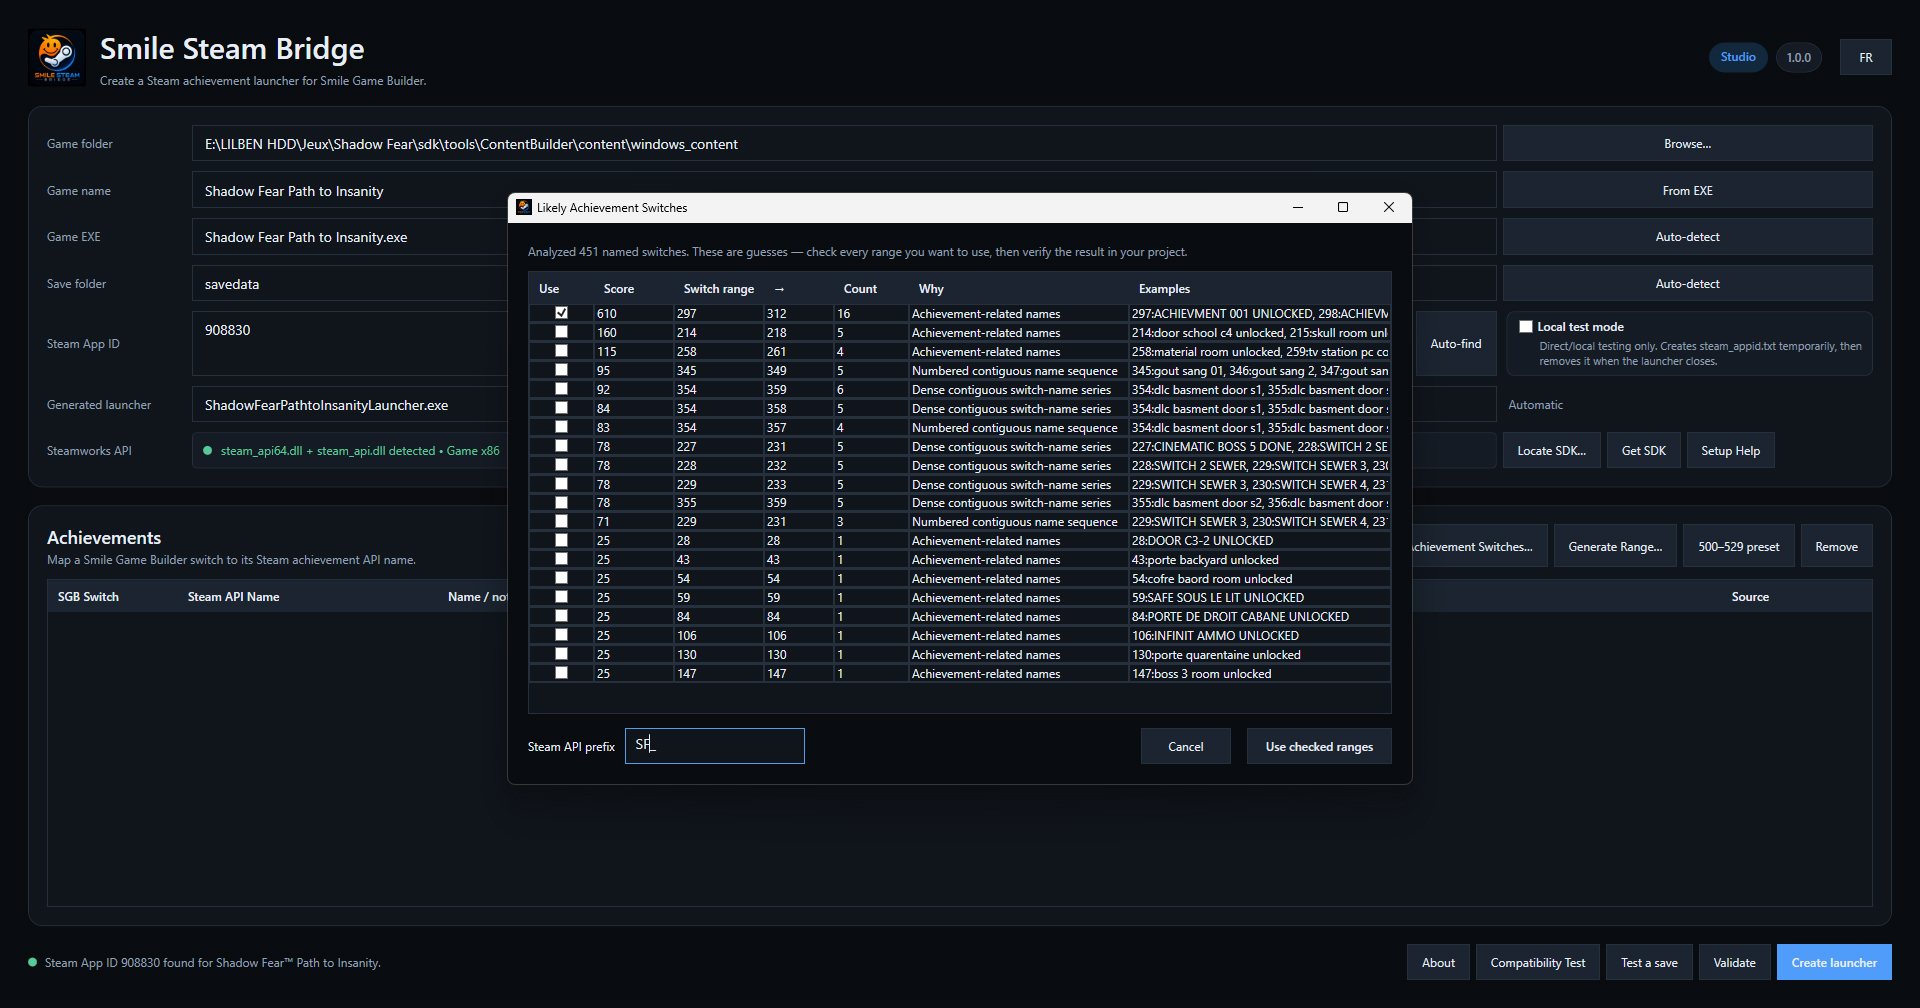Open Setup Help

(x=1730, y=451)
